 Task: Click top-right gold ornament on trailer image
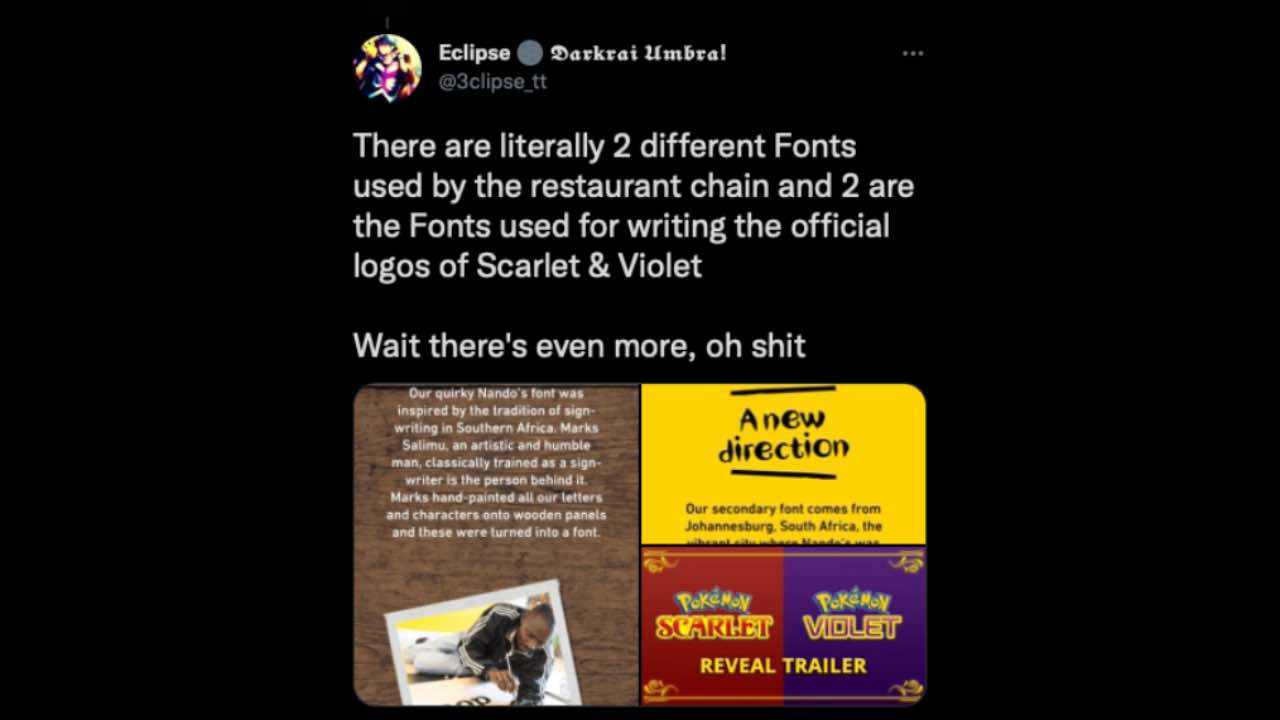pyautogui.click(x=906, y=562)
